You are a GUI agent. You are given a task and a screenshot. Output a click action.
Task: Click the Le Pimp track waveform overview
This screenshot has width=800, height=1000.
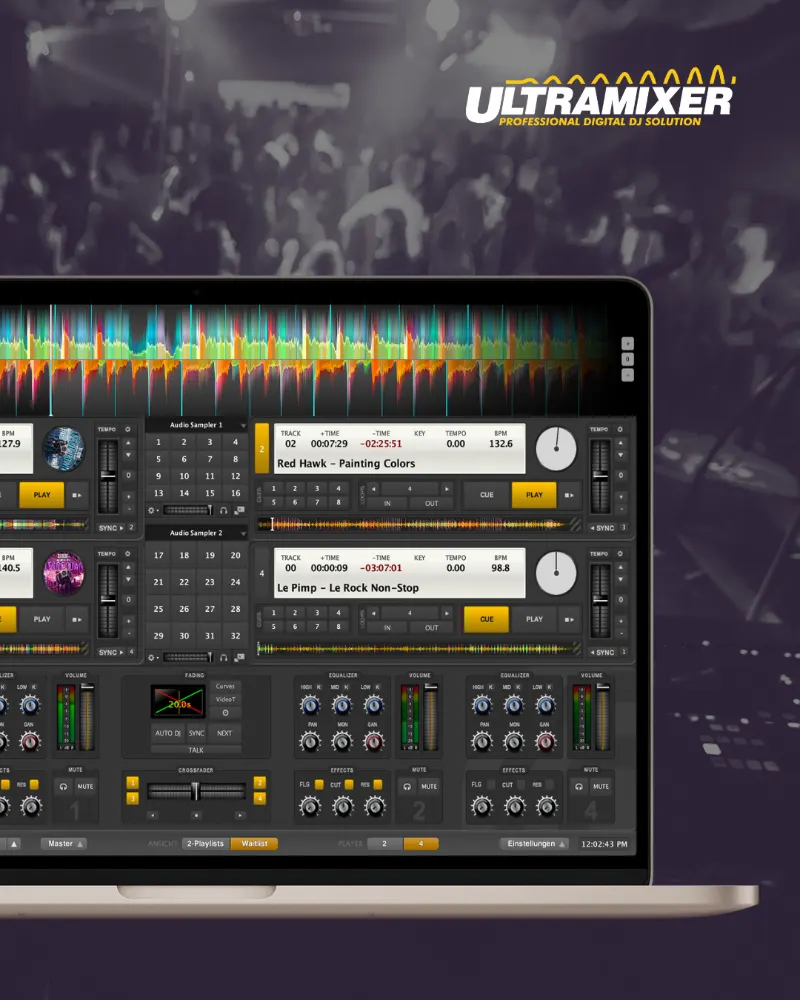click(418, 649)
